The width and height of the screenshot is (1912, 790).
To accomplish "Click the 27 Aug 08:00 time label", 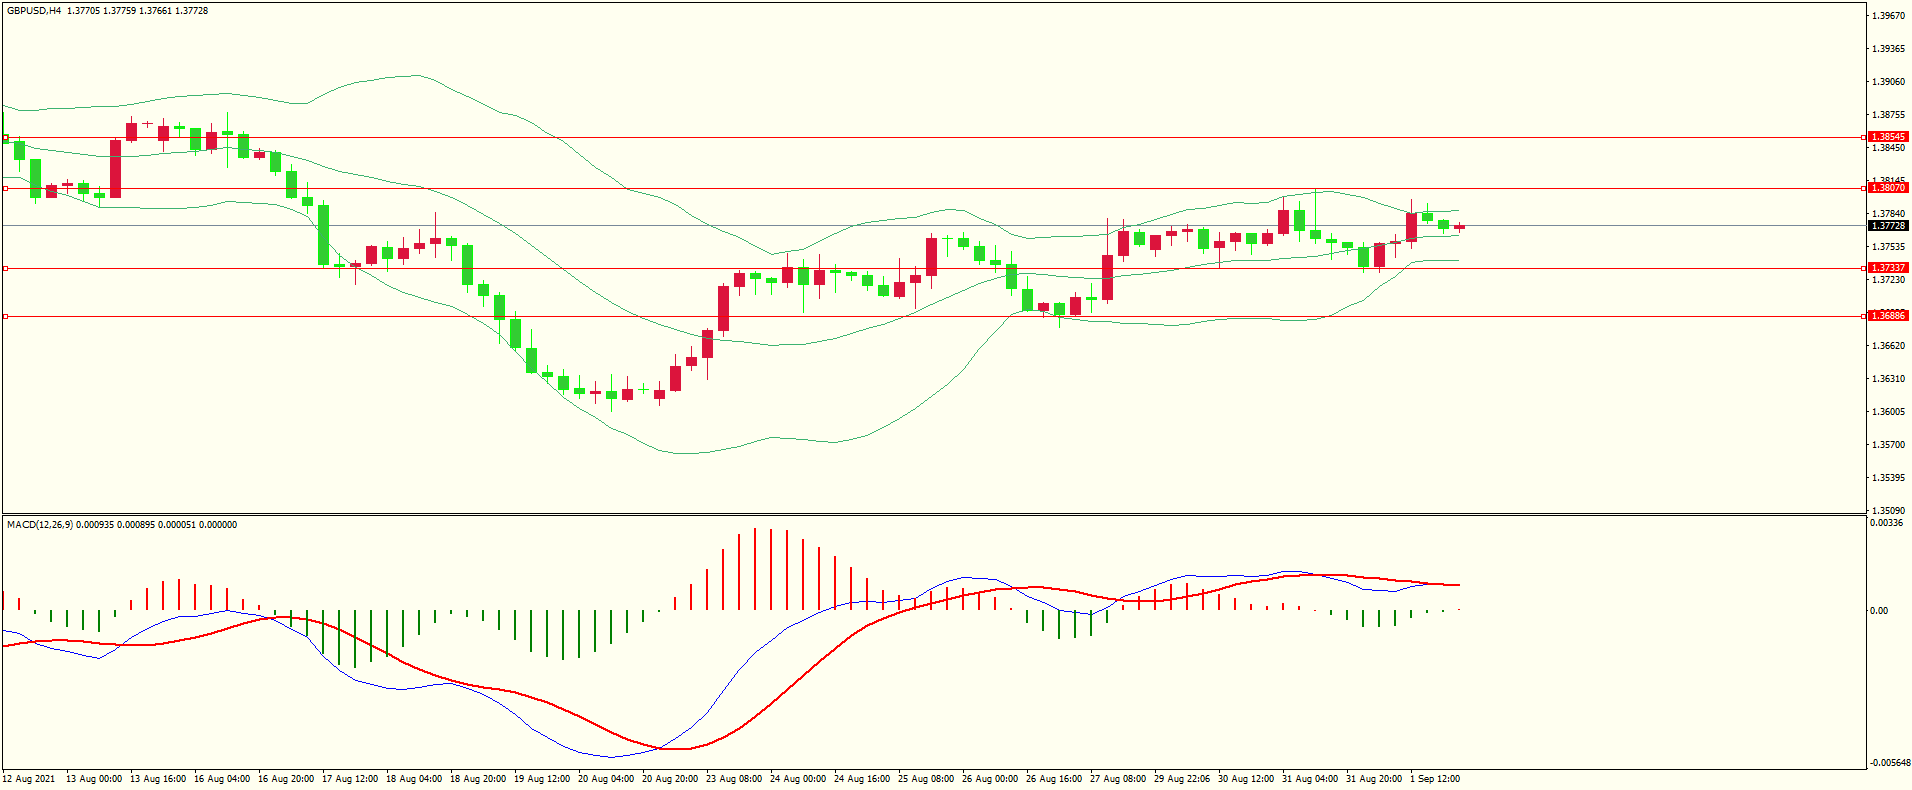I will point(1118,779).
